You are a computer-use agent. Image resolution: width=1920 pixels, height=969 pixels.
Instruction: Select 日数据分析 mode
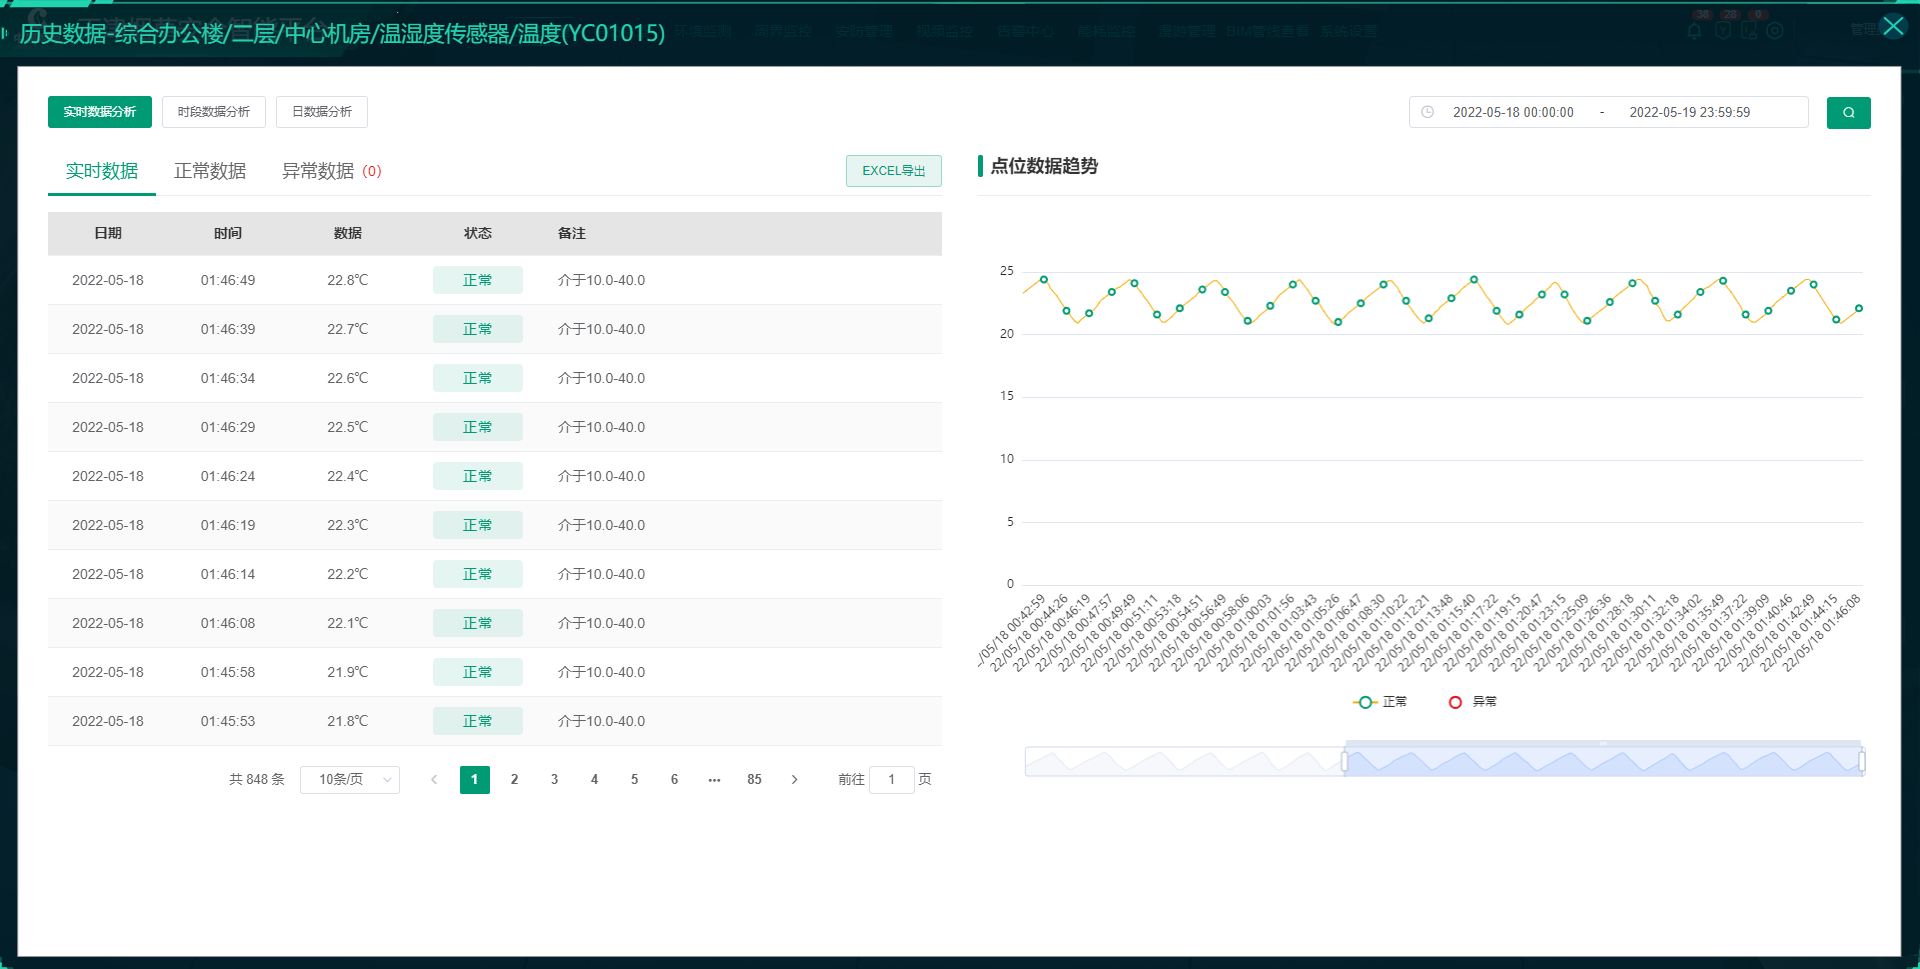[322, 112]
